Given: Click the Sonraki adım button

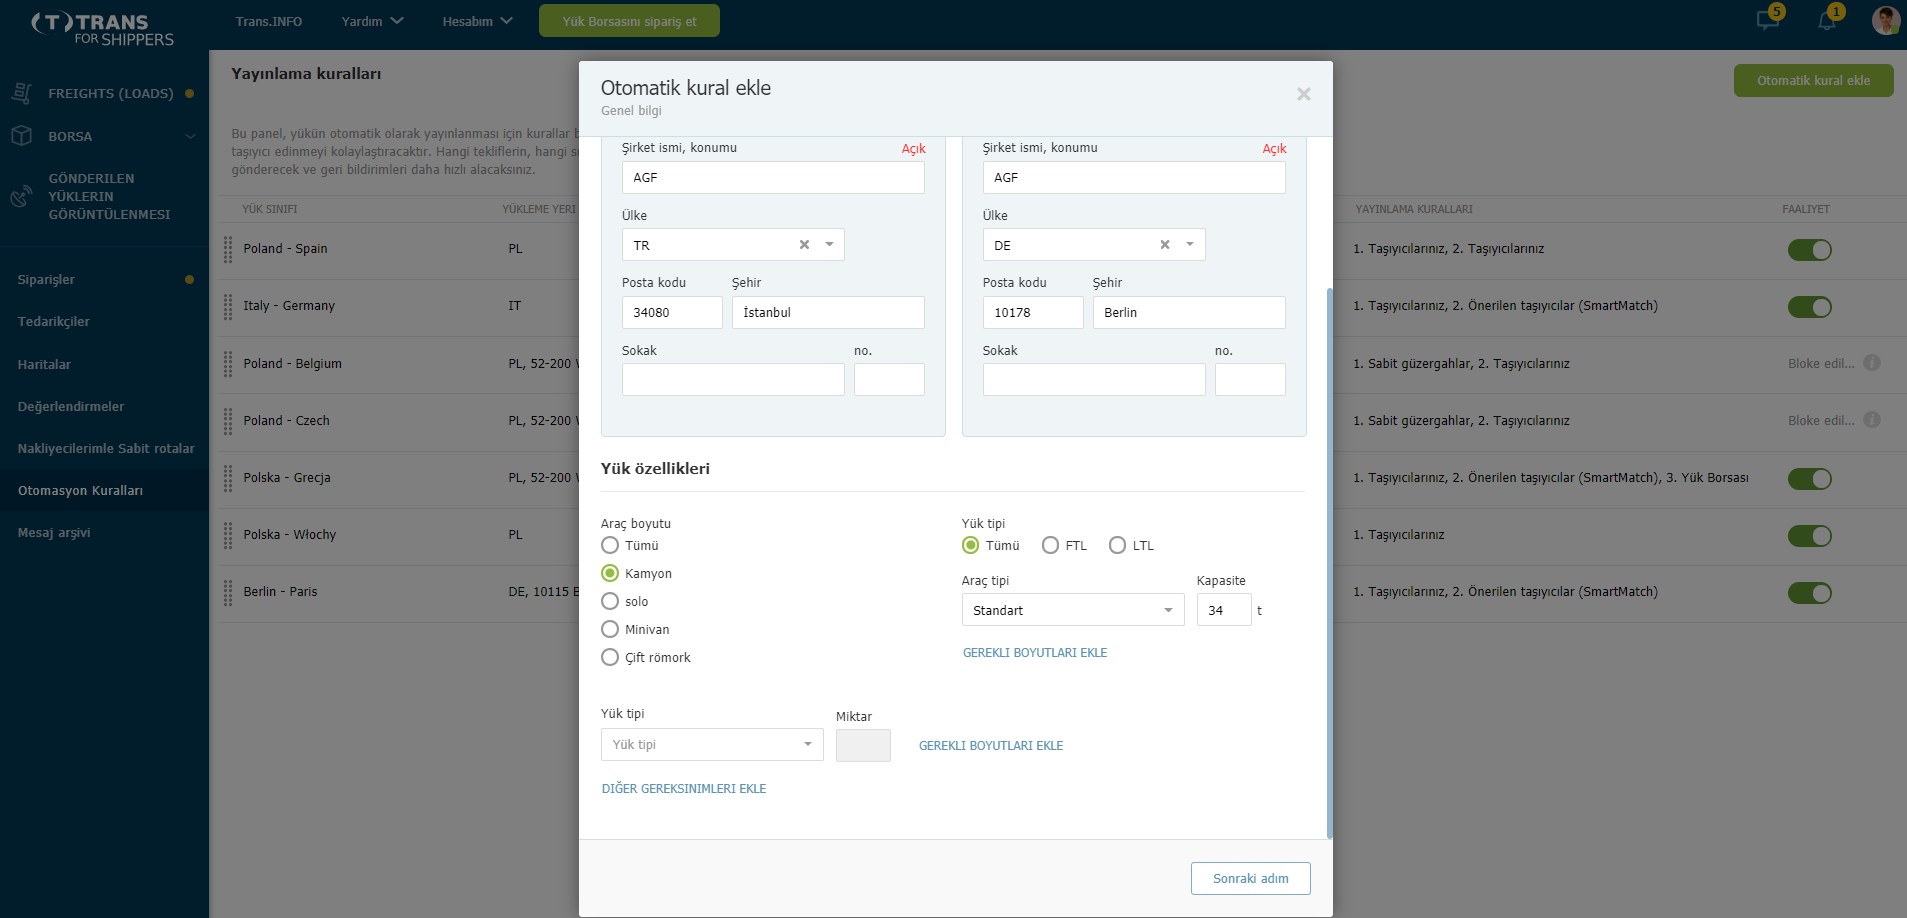Looking at the screenshot, I should pos(1250,878).
